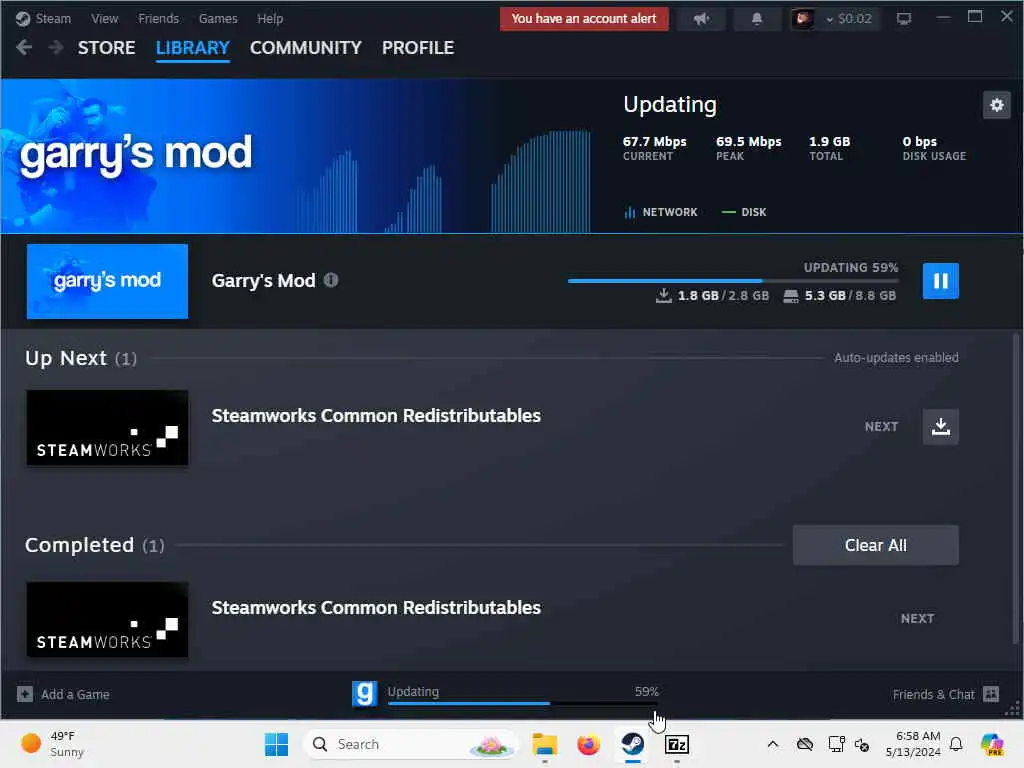Screen dimensions: 1024x768
Task: Open the Steam menu
Action: [x=43, y=18]
